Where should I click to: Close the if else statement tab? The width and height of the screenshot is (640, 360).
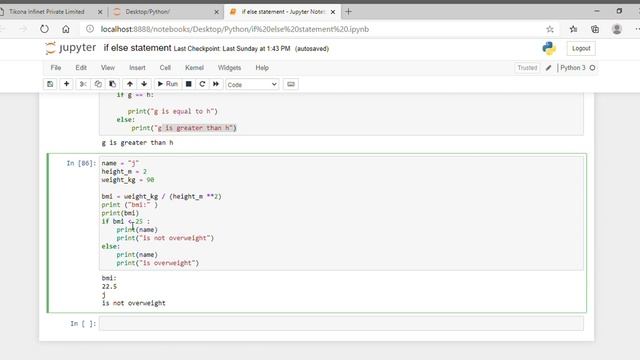[333, 12]
